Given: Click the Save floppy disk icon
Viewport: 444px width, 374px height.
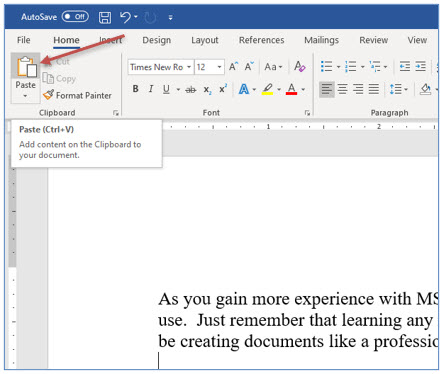Looking at the screenshot, I should 105,17.
